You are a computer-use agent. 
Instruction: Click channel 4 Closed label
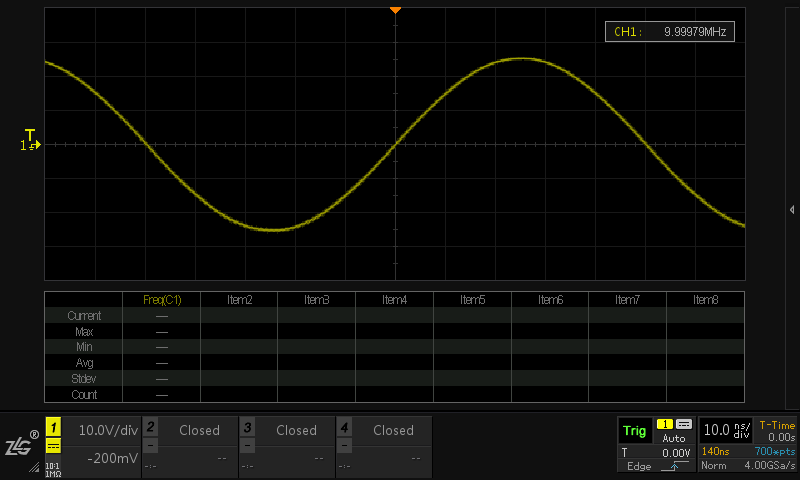click(393, 431)
